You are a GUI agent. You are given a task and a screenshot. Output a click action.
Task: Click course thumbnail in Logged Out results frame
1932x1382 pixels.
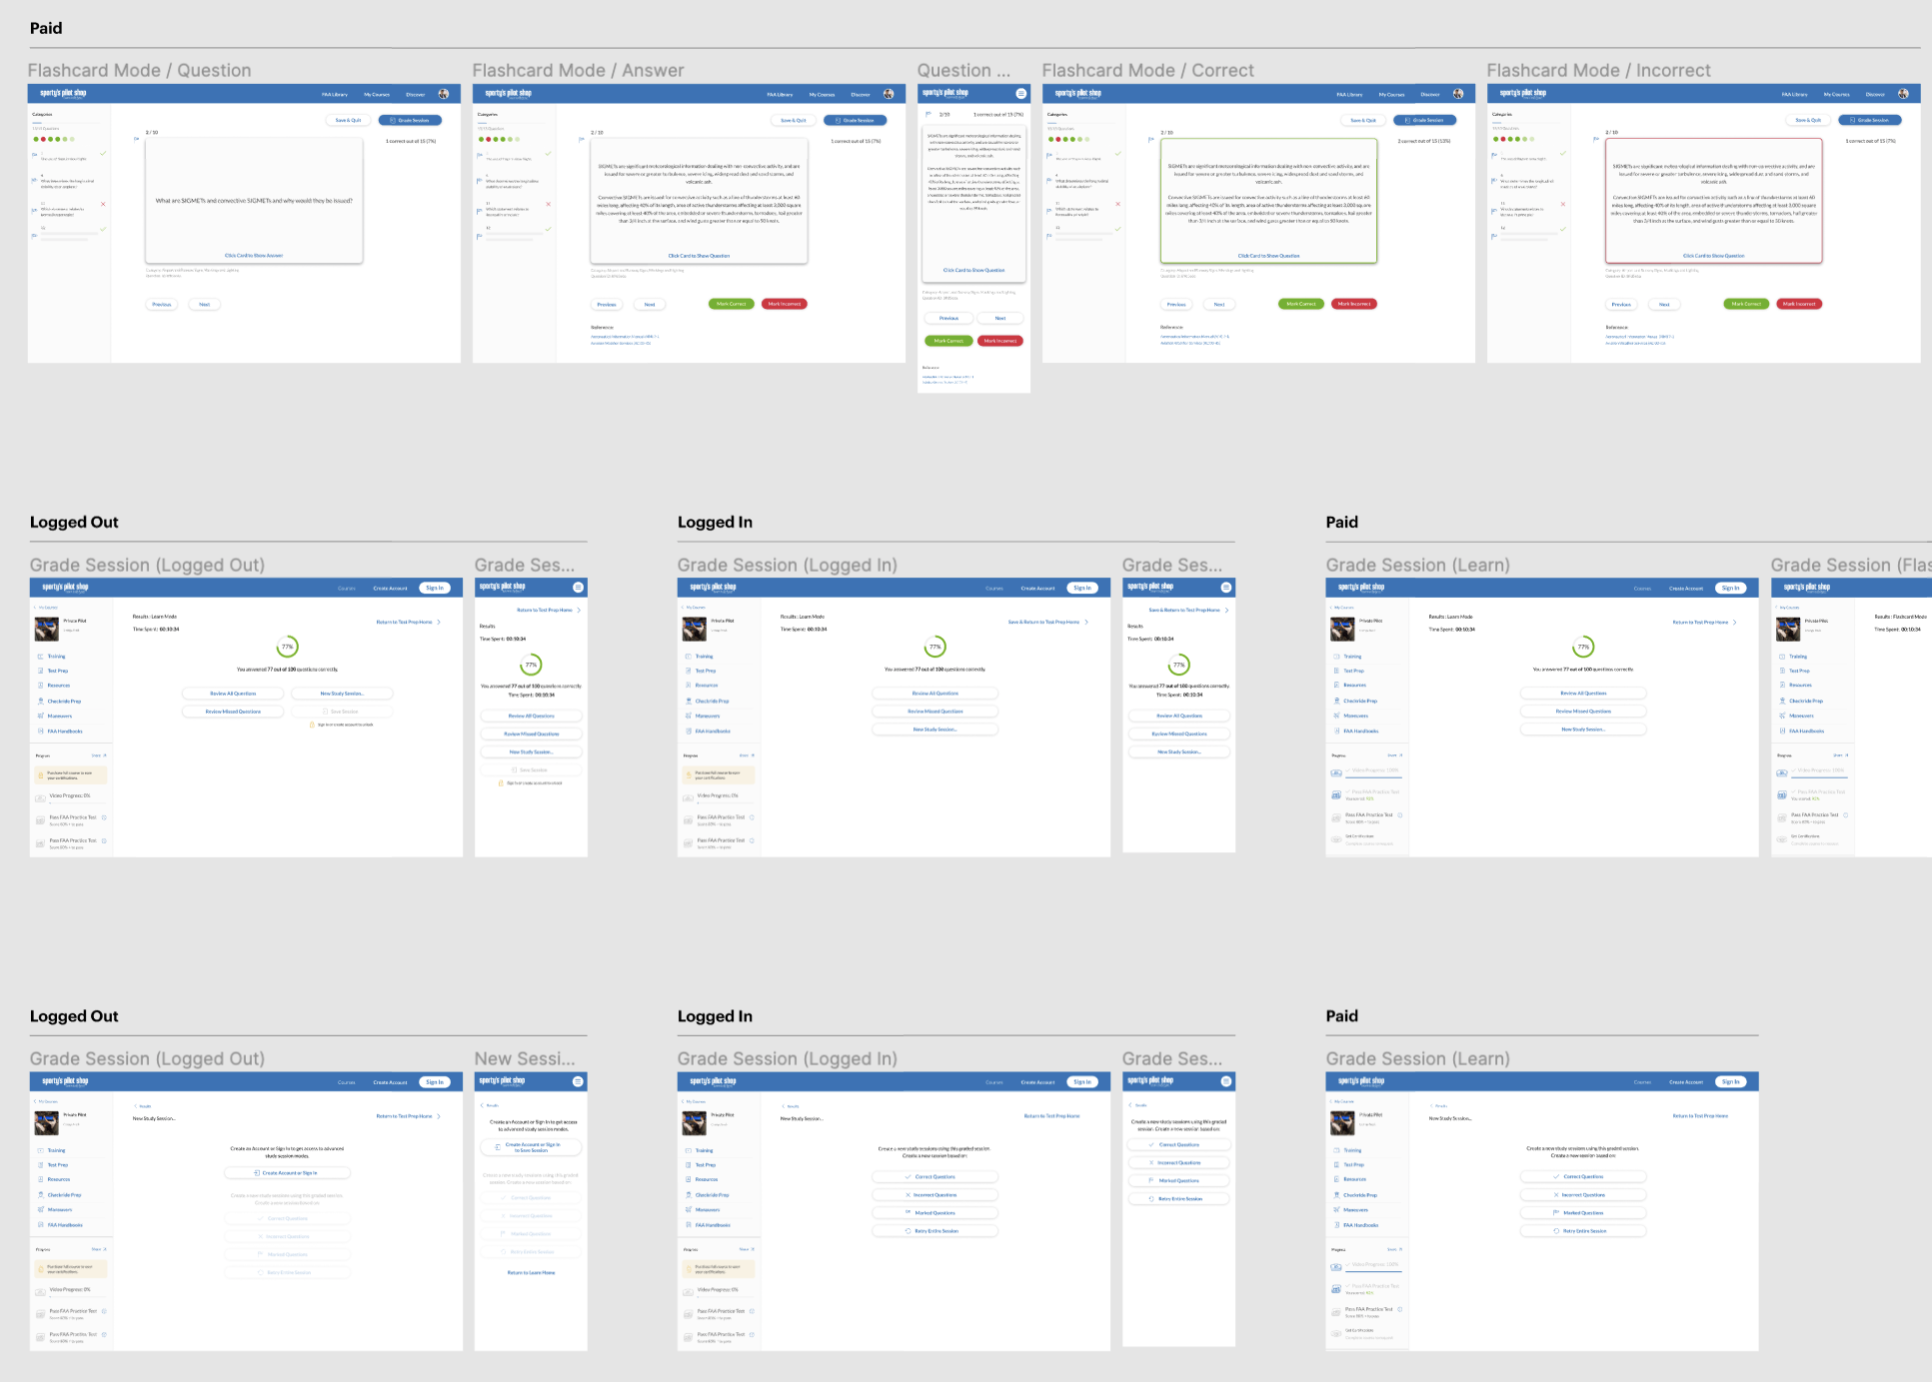coord(46,628)
